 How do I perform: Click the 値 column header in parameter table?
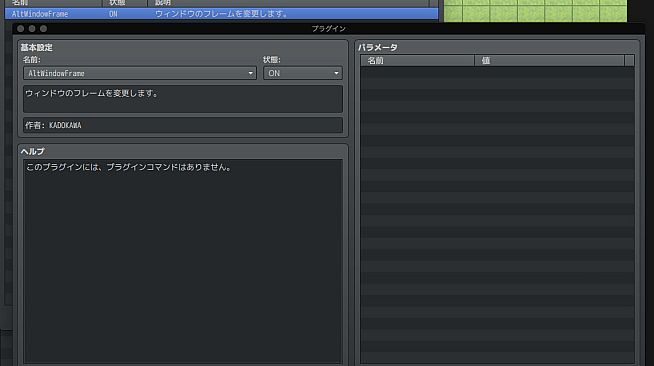[x=549, y=60]
